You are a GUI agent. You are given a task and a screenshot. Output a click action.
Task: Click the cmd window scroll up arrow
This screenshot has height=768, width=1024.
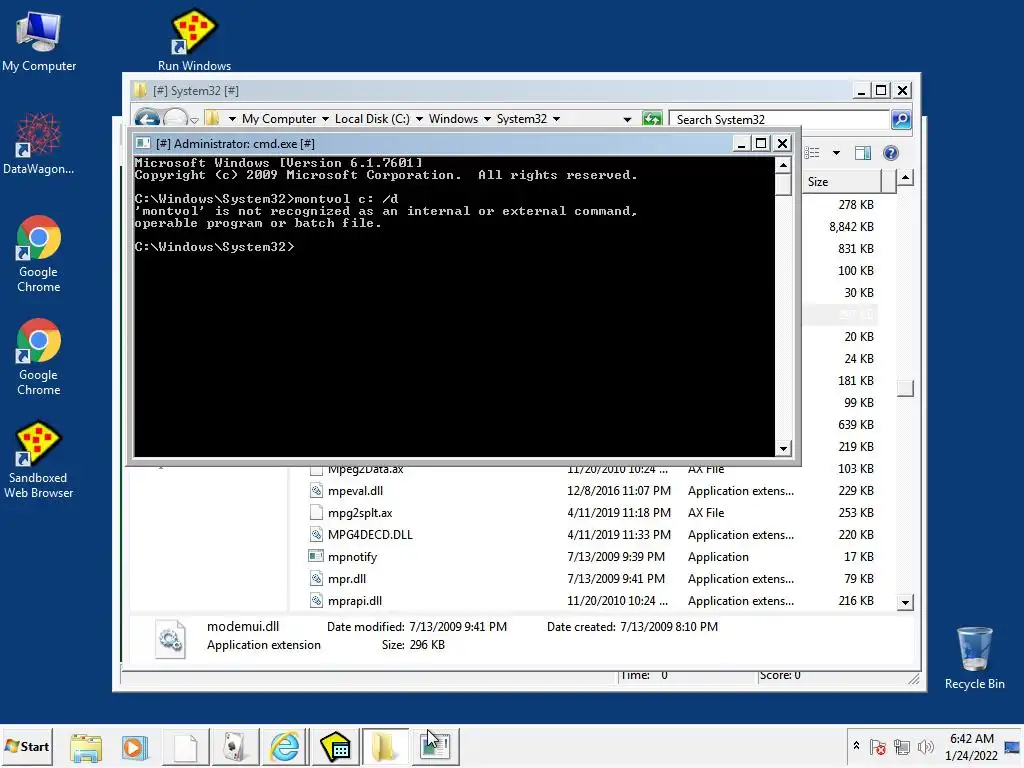click(783, 165)
